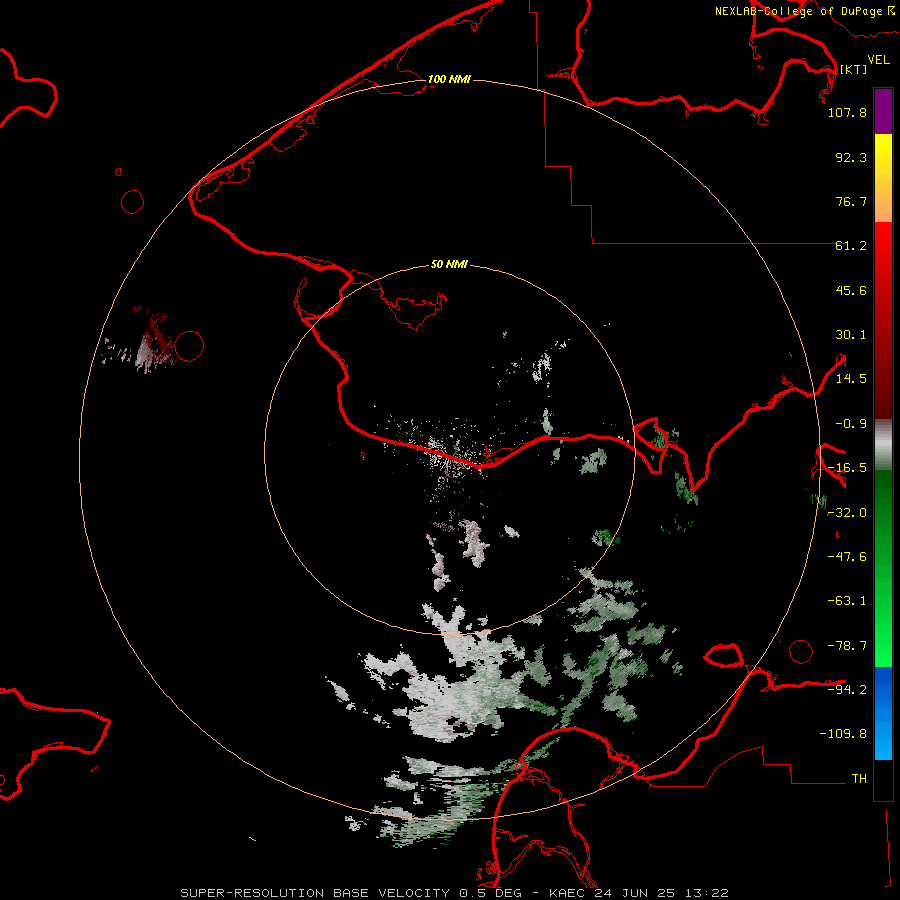
Task: Click the 76.7 value on the velocity scale
Action: [x=851, y=201]
